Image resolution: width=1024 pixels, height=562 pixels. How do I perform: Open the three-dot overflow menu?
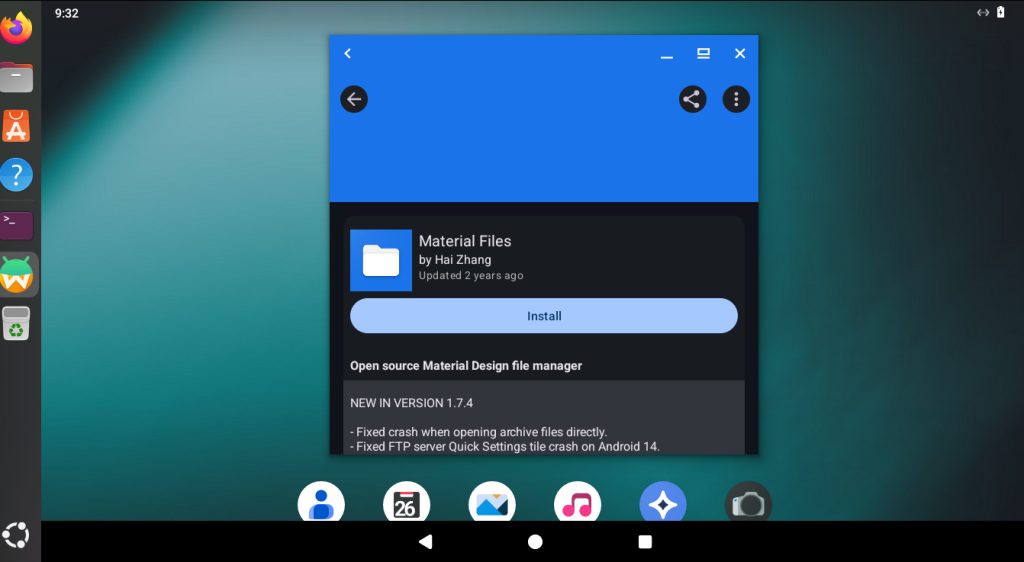[736, 99]
